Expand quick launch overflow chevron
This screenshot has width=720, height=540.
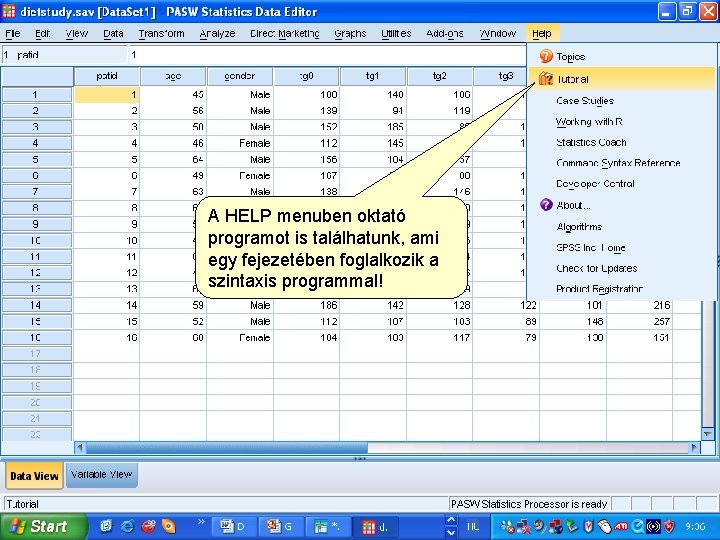(x=201, y=522)
